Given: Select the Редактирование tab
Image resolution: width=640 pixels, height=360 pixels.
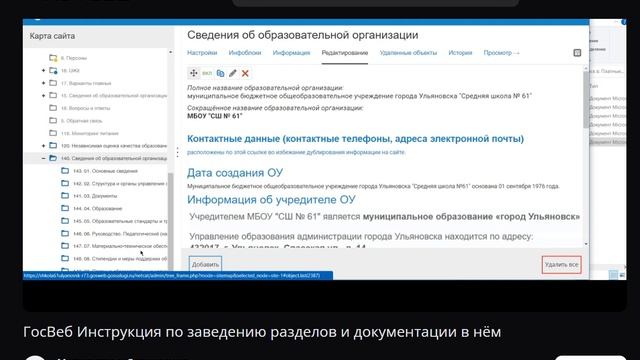Looking at the screenshot, I should click(345, 53).
